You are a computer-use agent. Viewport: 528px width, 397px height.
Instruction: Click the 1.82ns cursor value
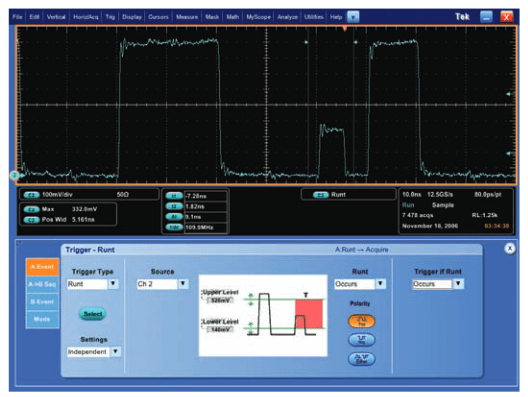(195, 206)
